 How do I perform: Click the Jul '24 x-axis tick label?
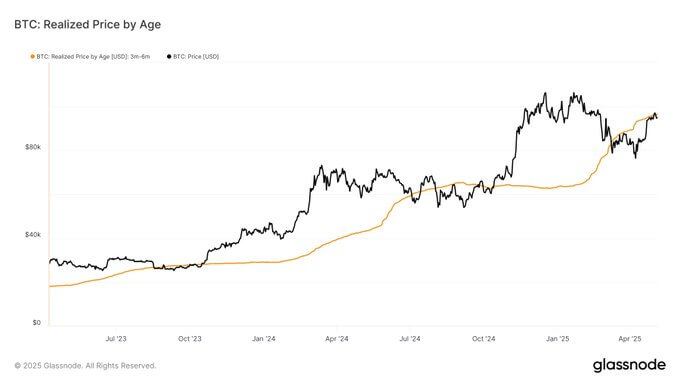pyautogui.click(x=410, y=338)
